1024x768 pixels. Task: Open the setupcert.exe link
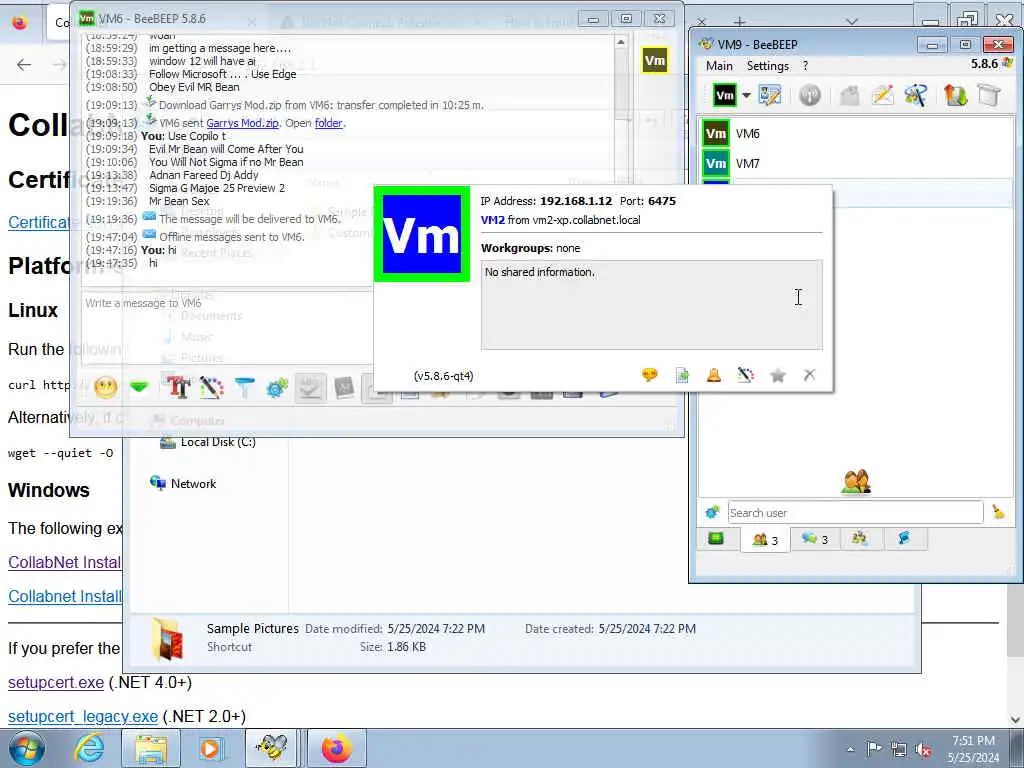tap(56, 682)
